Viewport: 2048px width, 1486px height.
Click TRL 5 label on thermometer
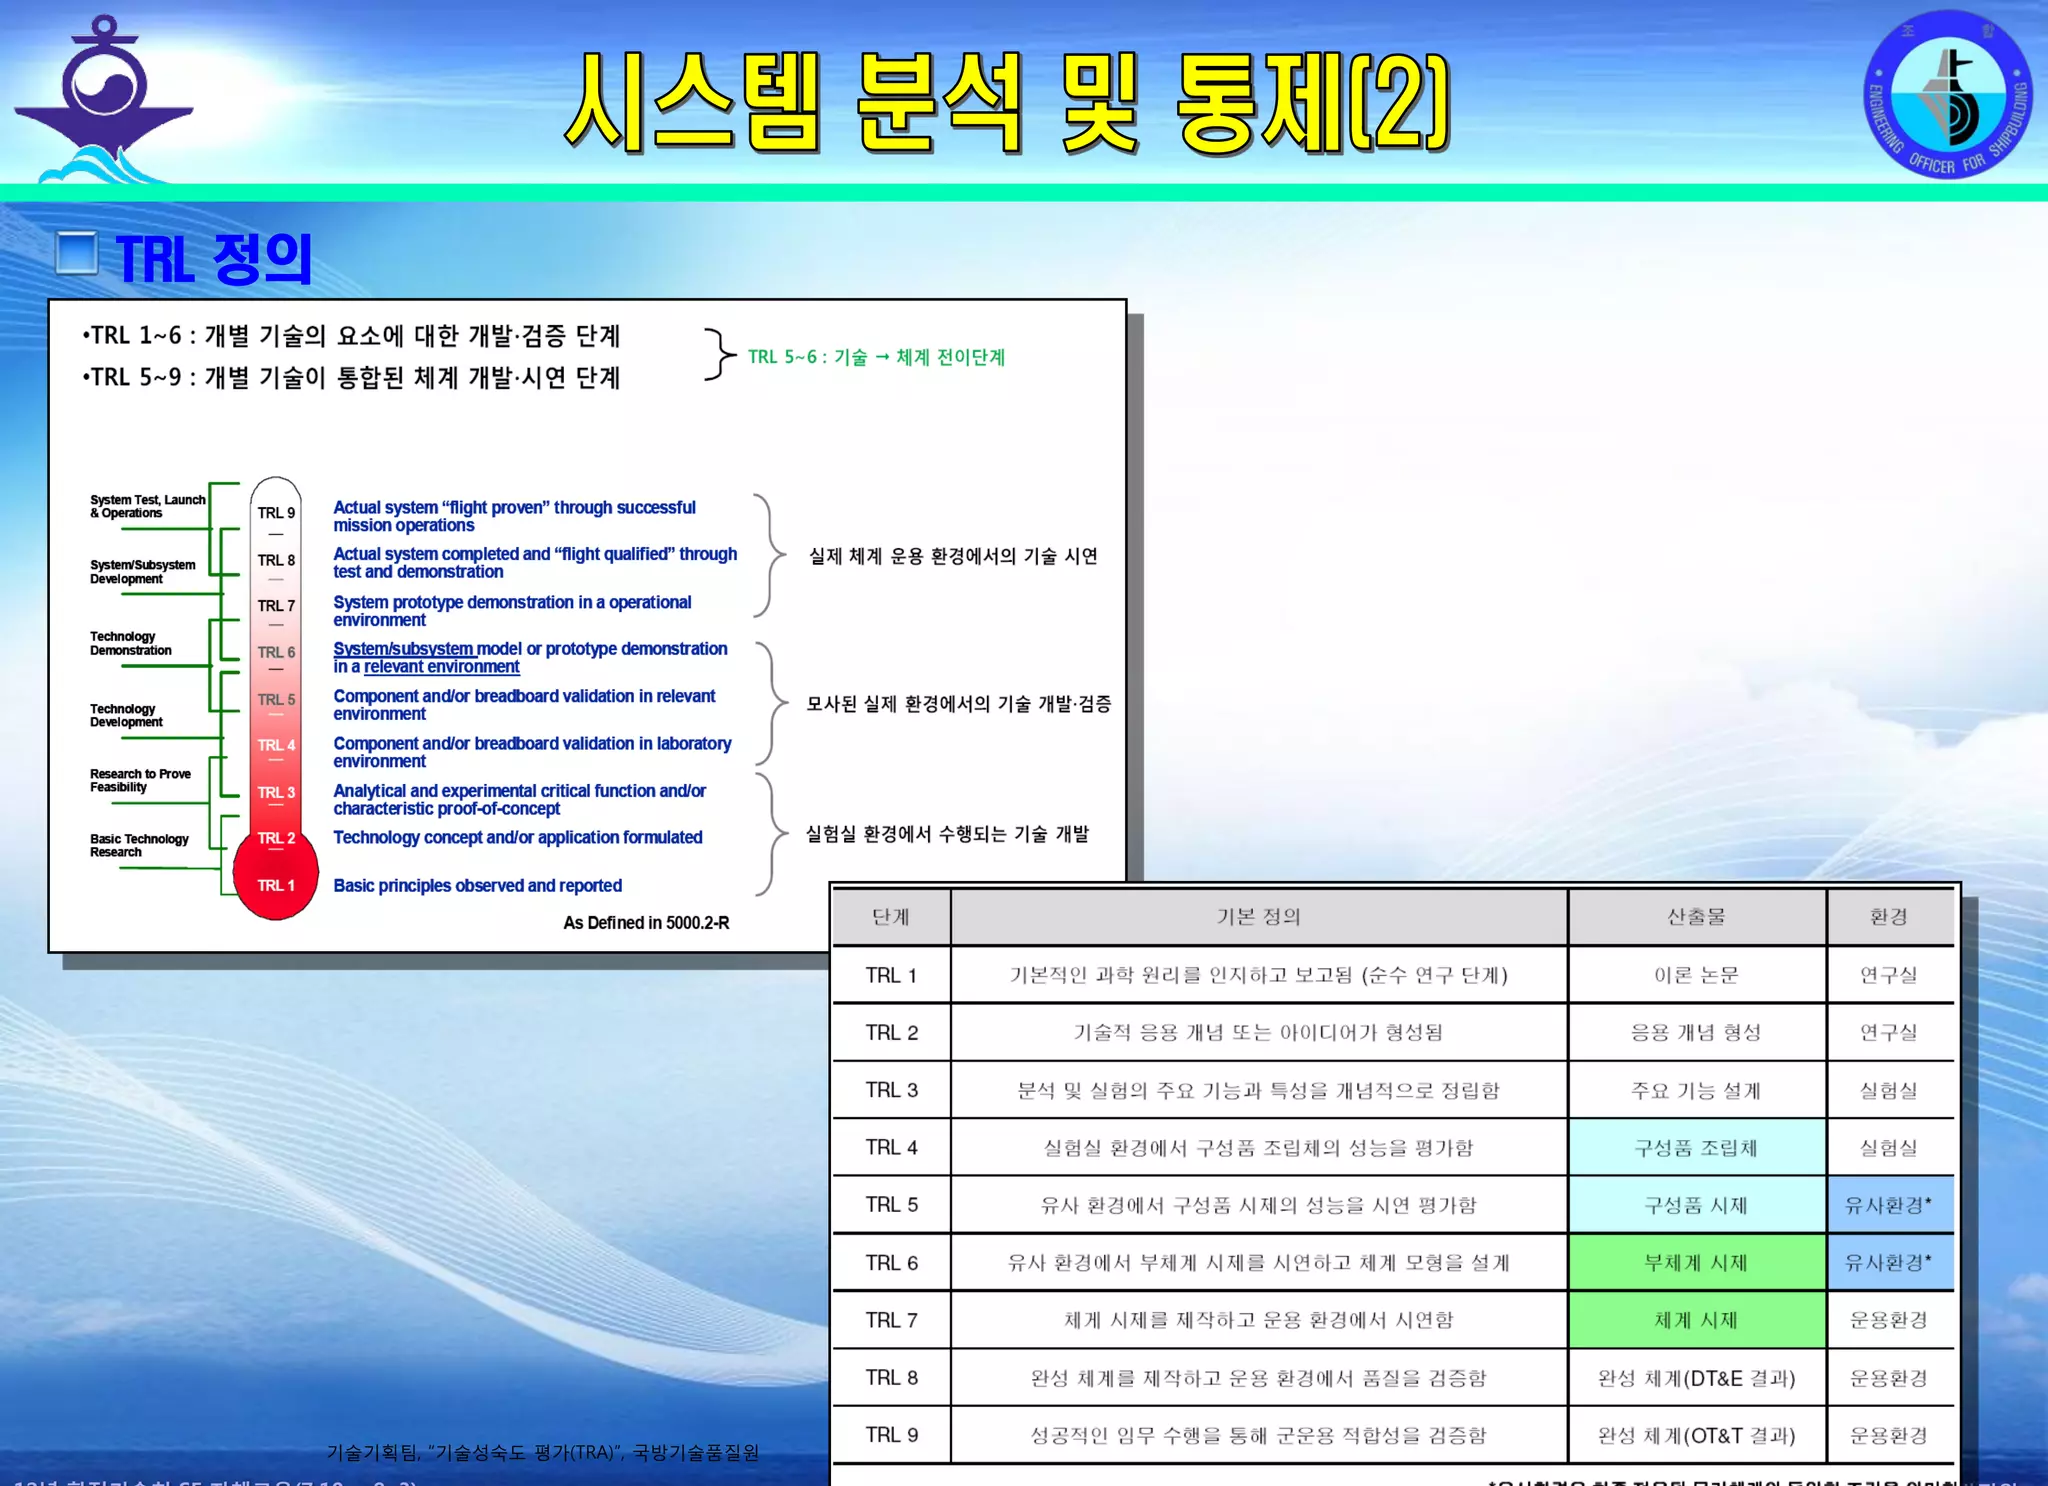pyautogui.click(x=276, y=699)
